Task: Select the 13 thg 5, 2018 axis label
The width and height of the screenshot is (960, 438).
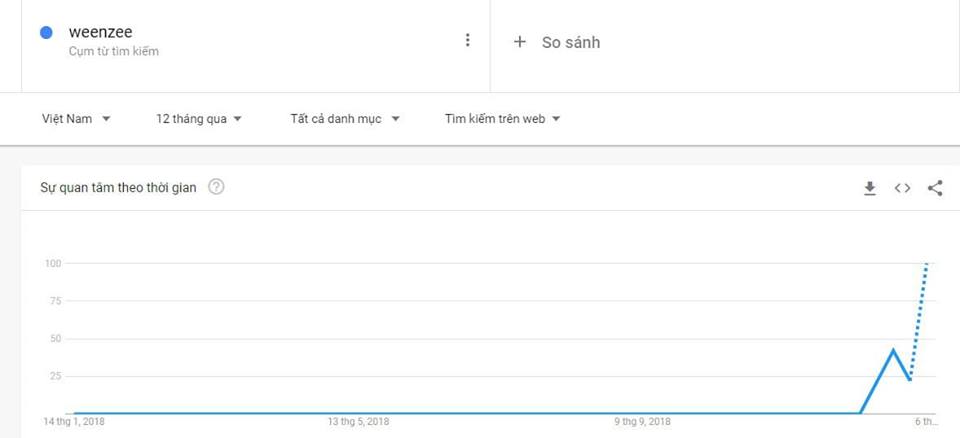Action: 358,422
